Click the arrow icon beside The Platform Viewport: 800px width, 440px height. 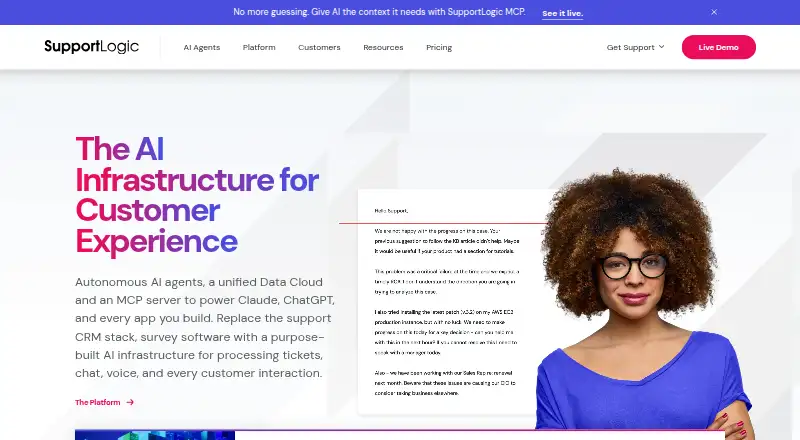pos(130,402)
